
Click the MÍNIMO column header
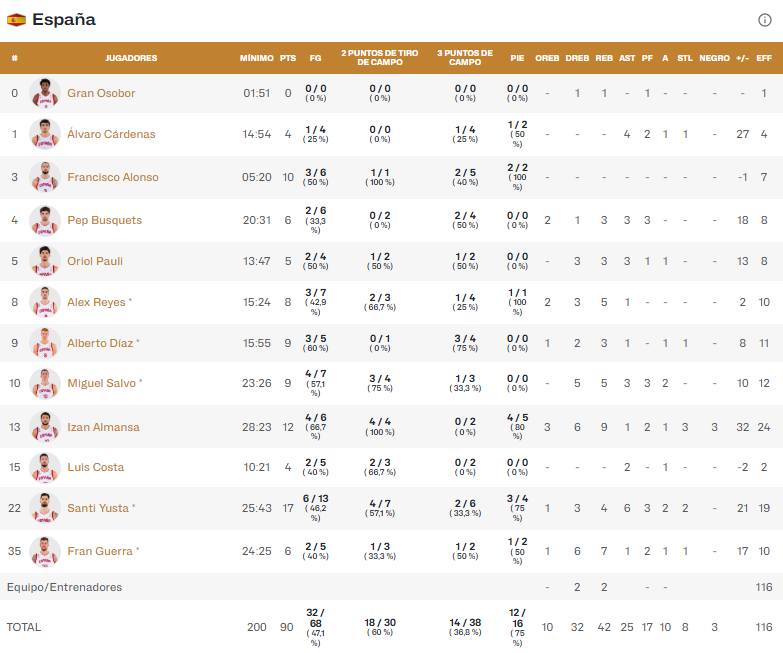pyautogui.click(x=256, y=58)
